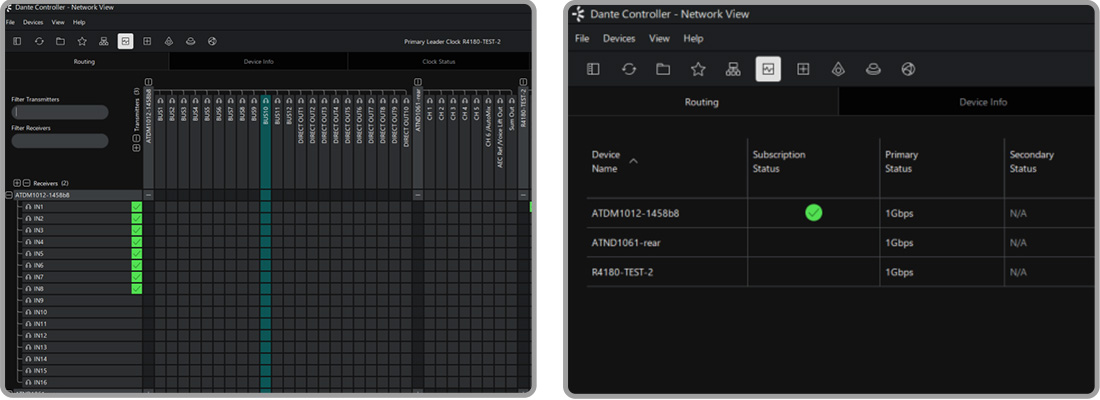The image size is (1100, 400).
Task: Click the green check next to IN3
Action: point(137,230)
